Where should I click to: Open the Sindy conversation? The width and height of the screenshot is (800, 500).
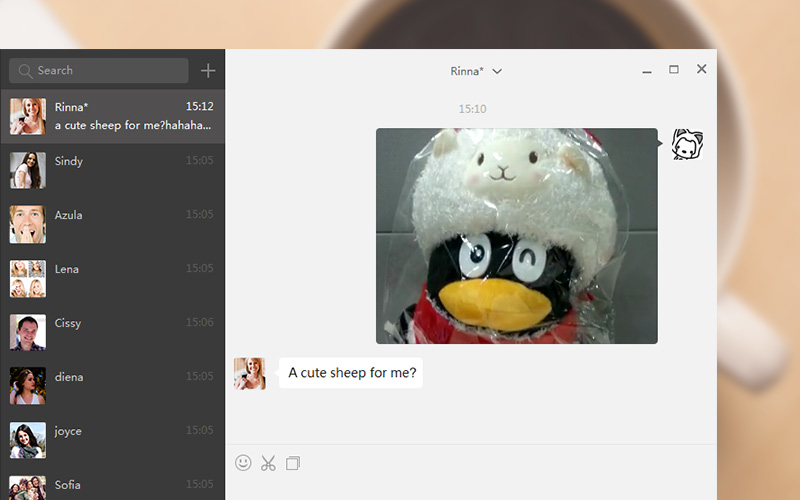click(x=112, y=170)
